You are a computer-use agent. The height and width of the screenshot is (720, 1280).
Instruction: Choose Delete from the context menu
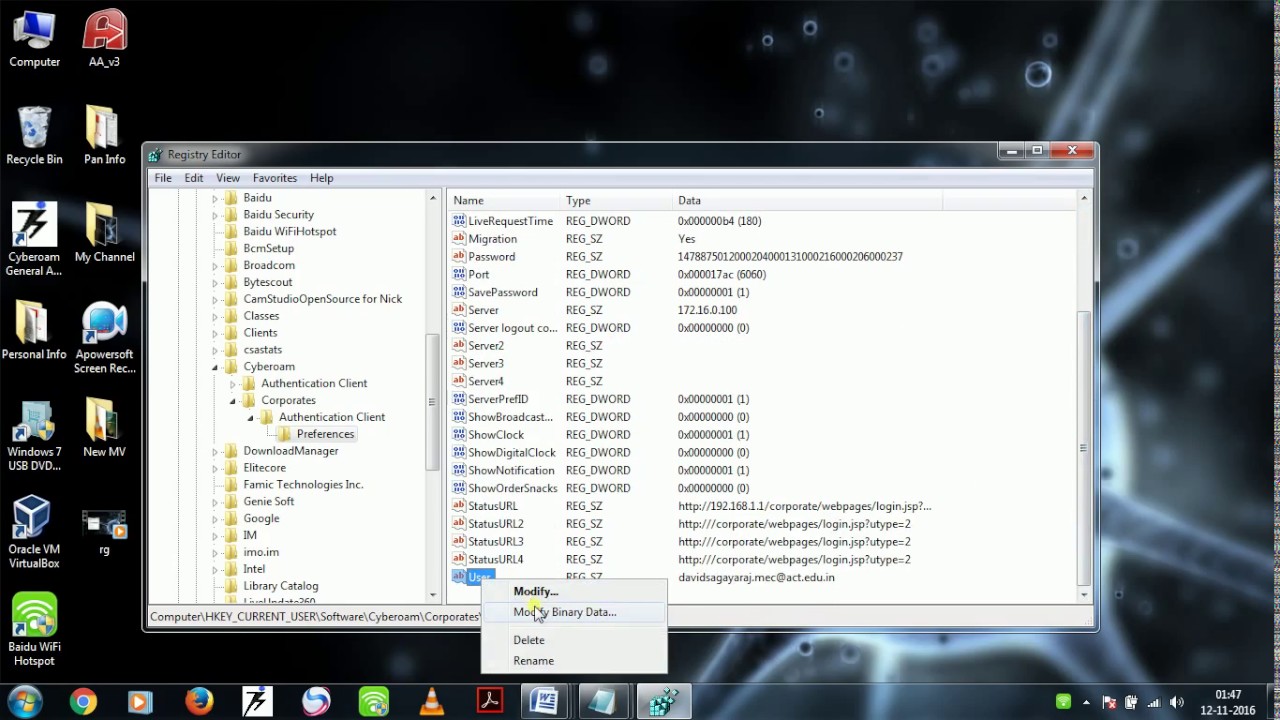pos(574,640)
